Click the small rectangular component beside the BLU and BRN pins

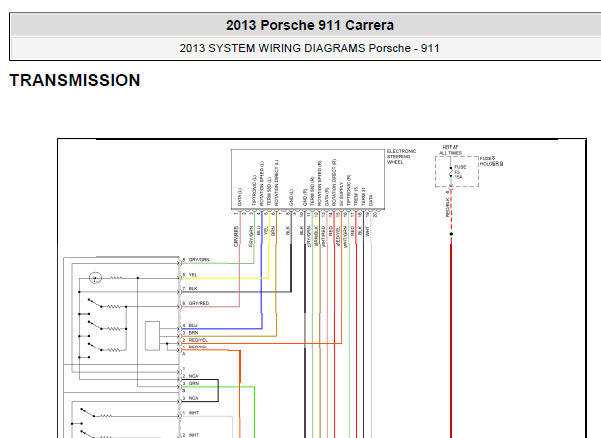152,336
